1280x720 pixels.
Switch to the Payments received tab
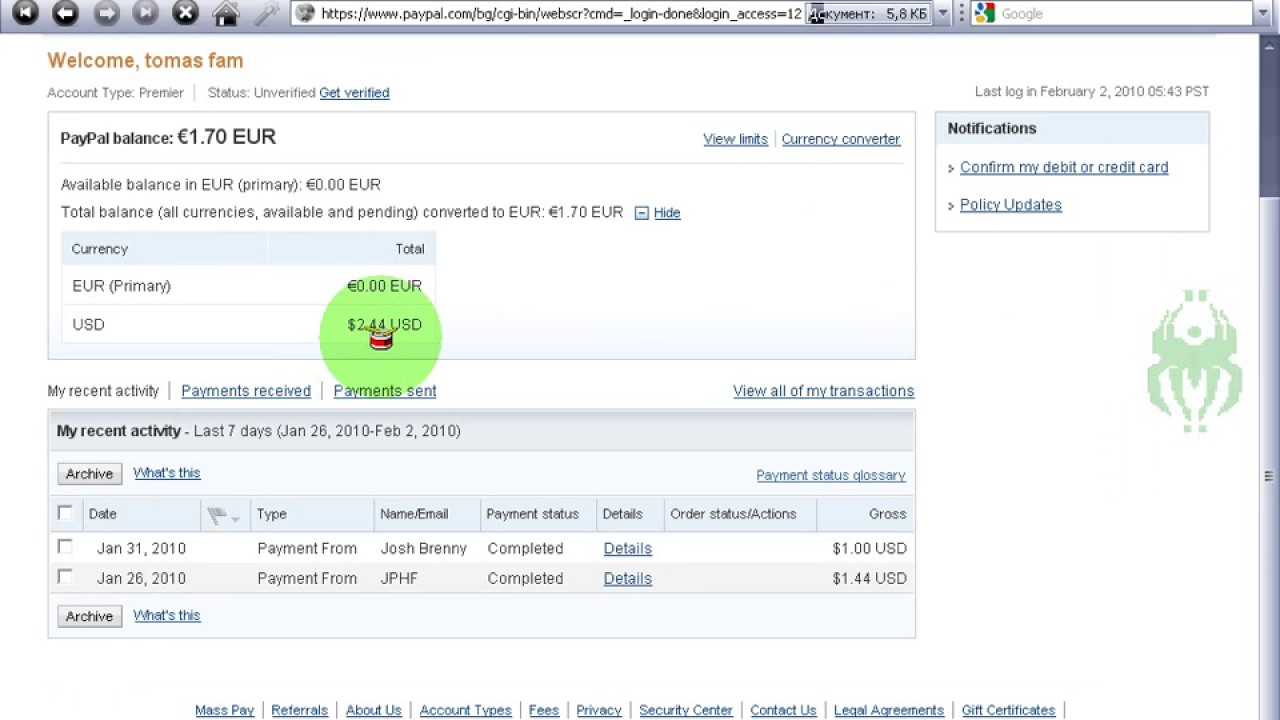(246, 391)
